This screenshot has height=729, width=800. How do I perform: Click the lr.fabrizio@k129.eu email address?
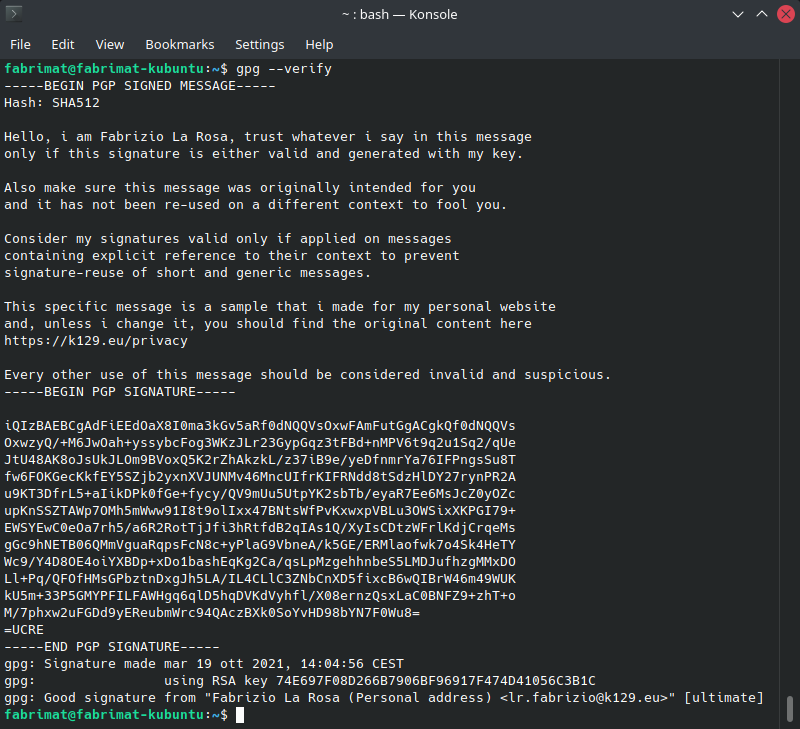[586, 698]
